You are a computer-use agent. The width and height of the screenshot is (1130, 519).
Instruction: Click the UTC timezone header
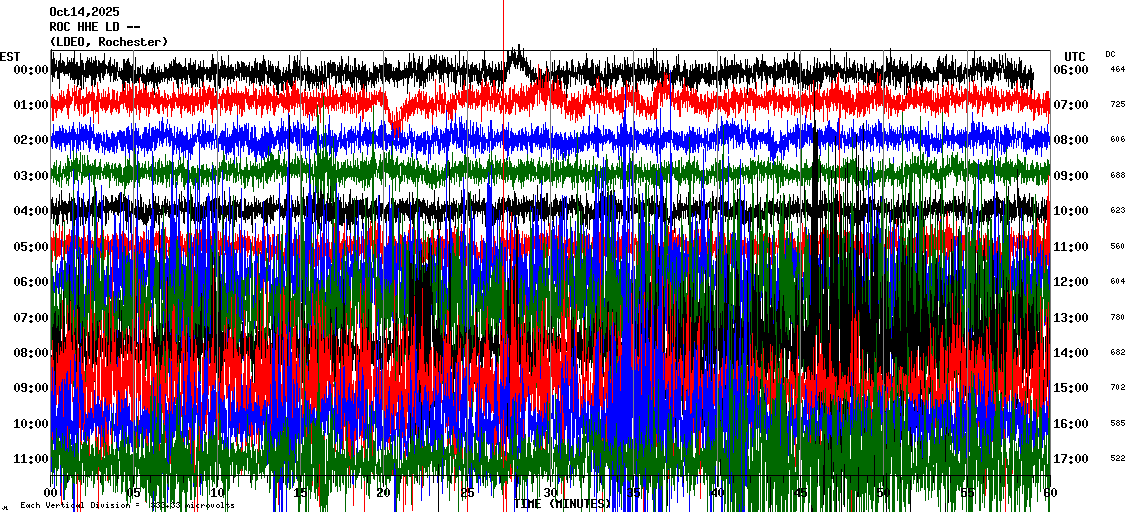1075,56
